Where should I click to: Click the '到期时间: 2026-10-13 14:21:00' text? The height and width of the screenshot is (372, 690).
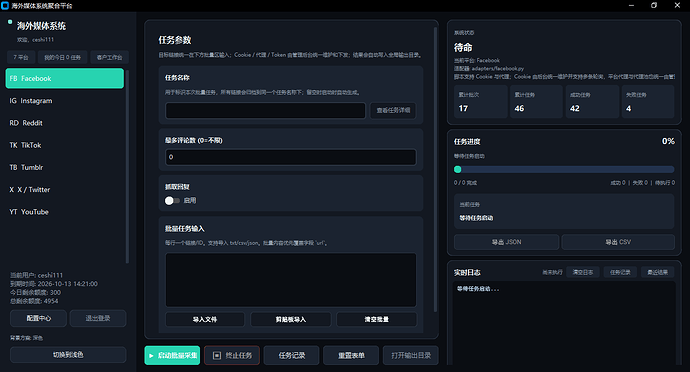pyautogui.click(x=54, y=284)
